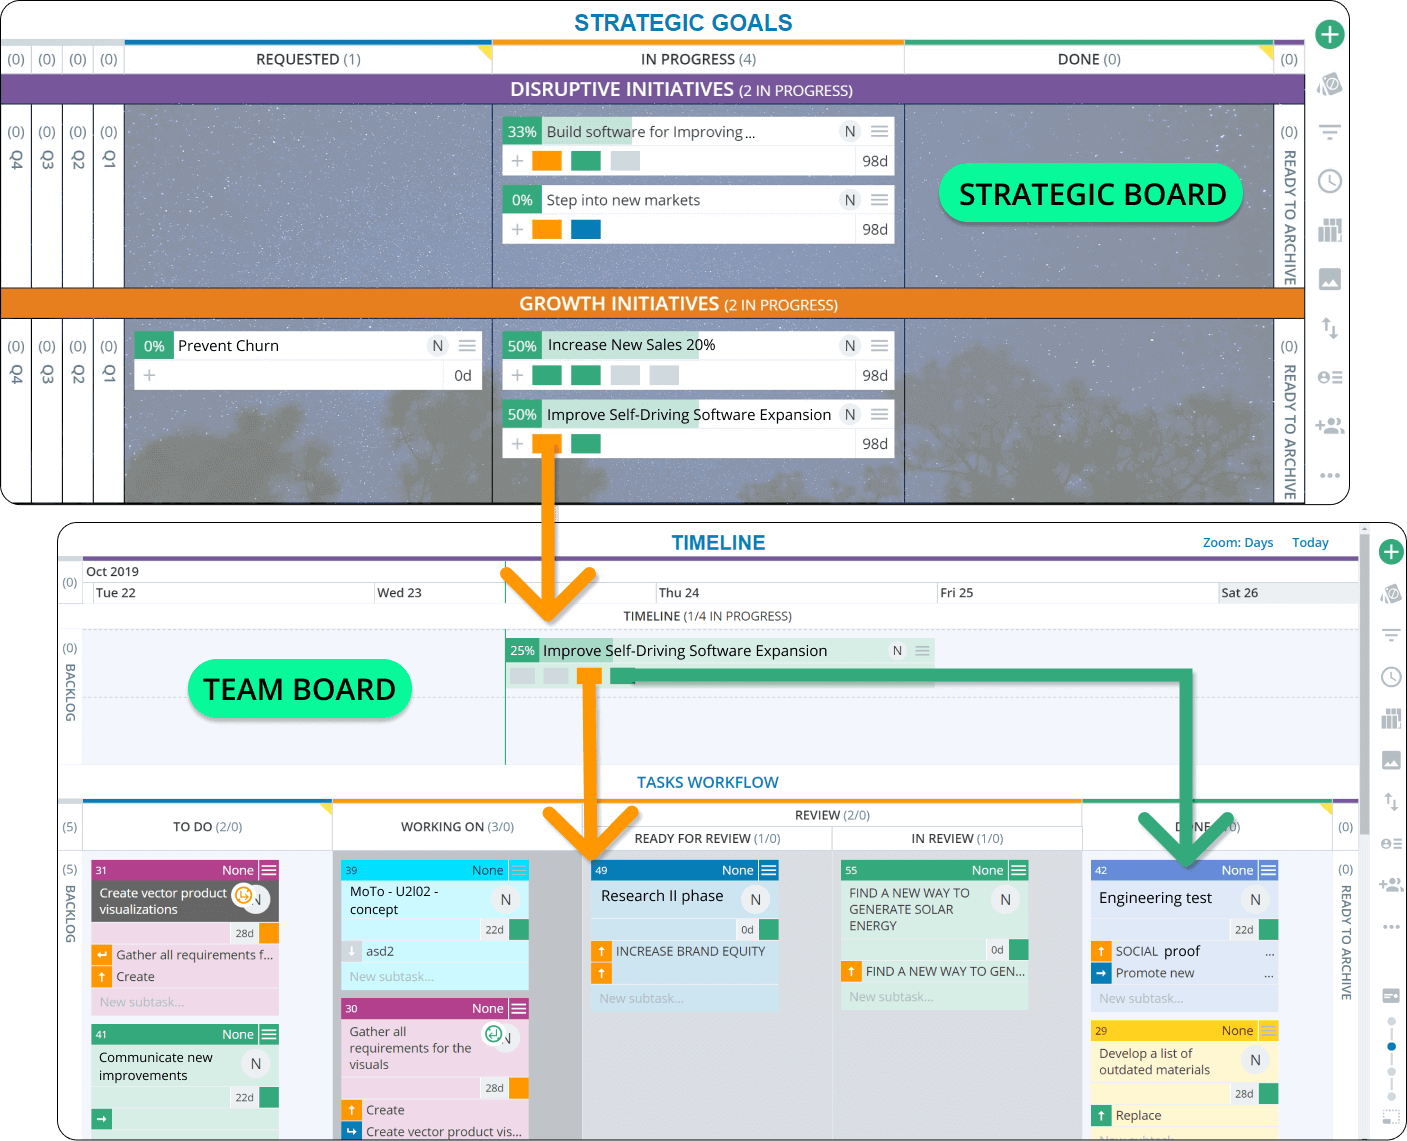Image resolution: width=1407 pixels, height=1141 pixels.
Task: Click the green plus button on the Team board sidebar
Action: [x=1391, y=551]
